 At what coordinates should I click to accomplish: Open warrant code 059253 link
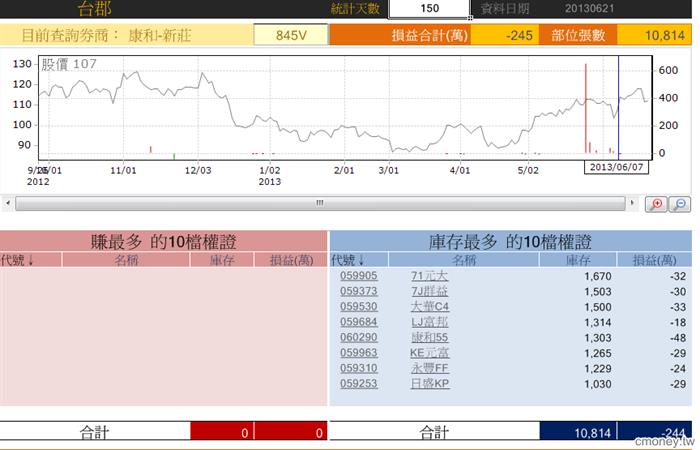pos(358,383)
